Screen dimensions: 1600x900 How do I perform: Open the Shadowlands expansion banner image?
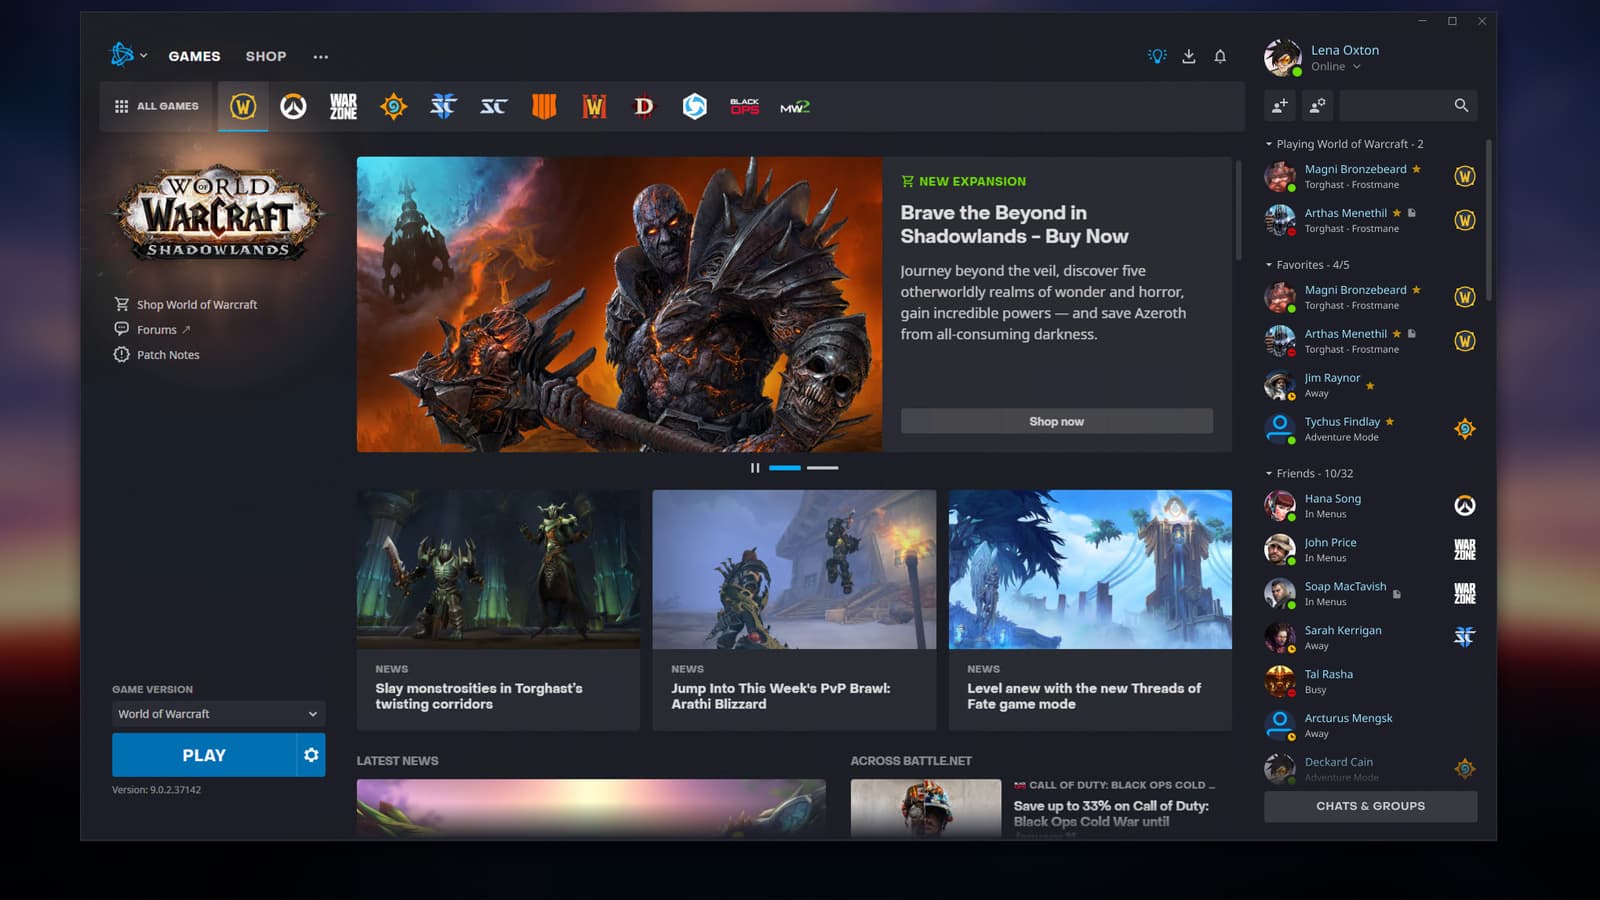(619, 304)
